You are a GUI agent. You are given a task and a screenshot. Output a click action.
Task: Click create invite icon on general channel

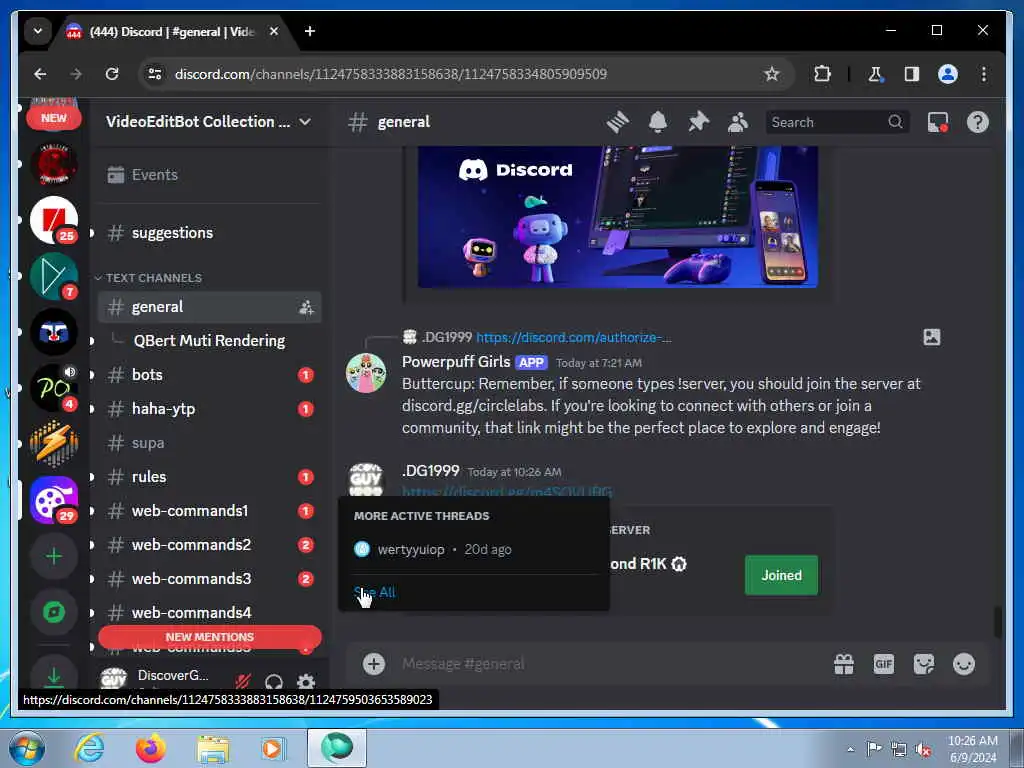pos(306,308)
